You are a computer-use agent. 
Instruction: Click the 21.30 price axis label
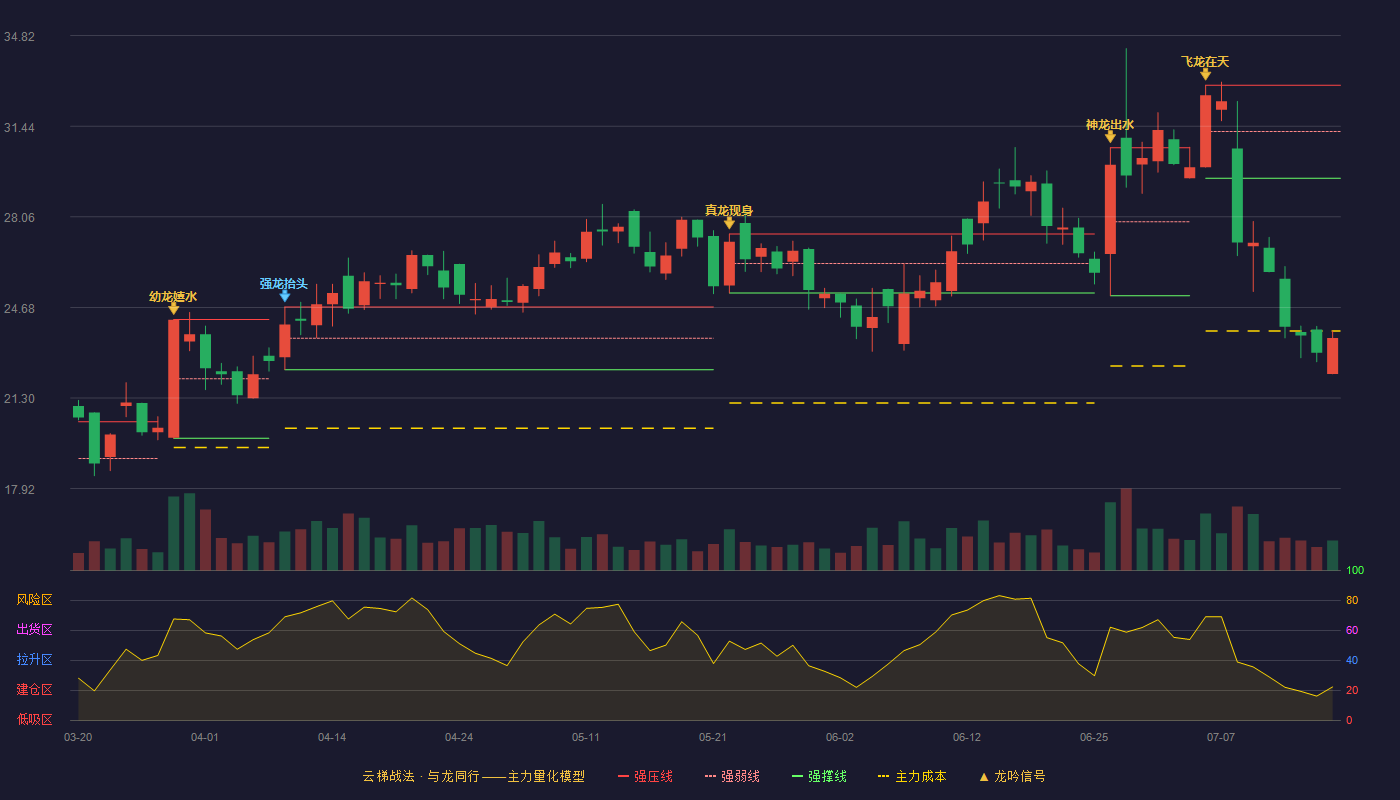(19, 399)
